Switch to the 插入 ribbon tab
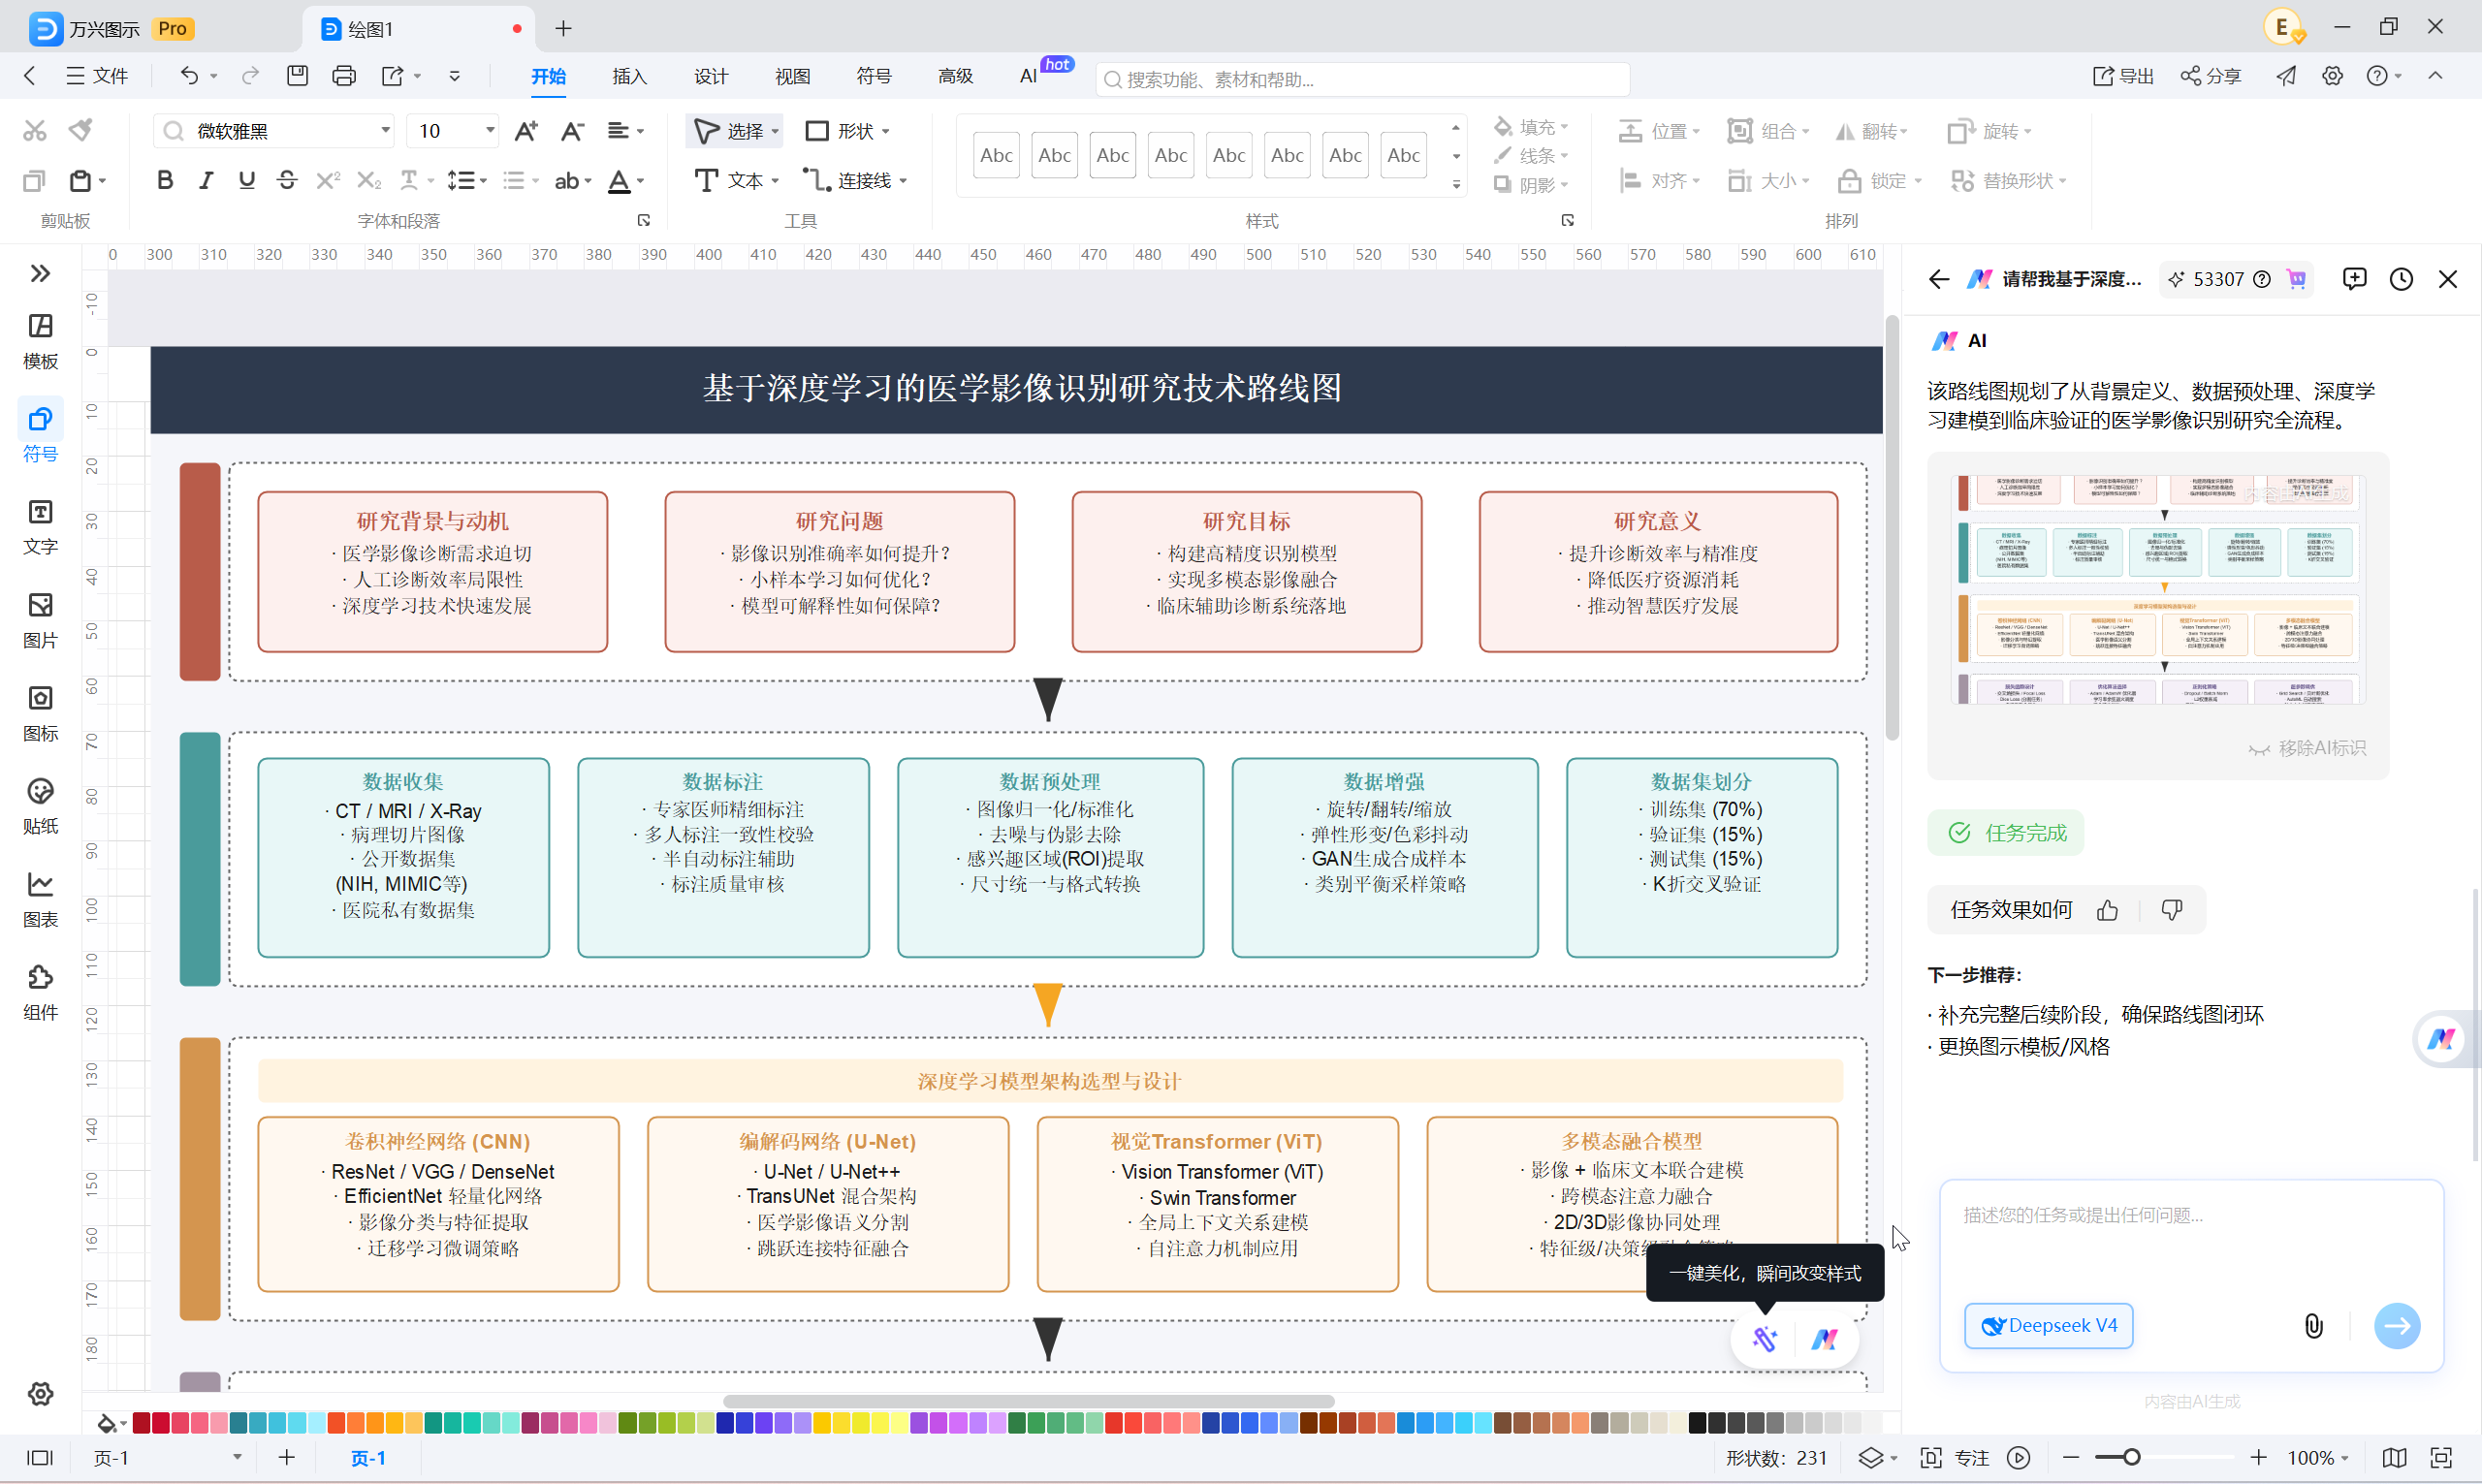The height and width of the screenshot is (1484, 2482). (630, 76)
